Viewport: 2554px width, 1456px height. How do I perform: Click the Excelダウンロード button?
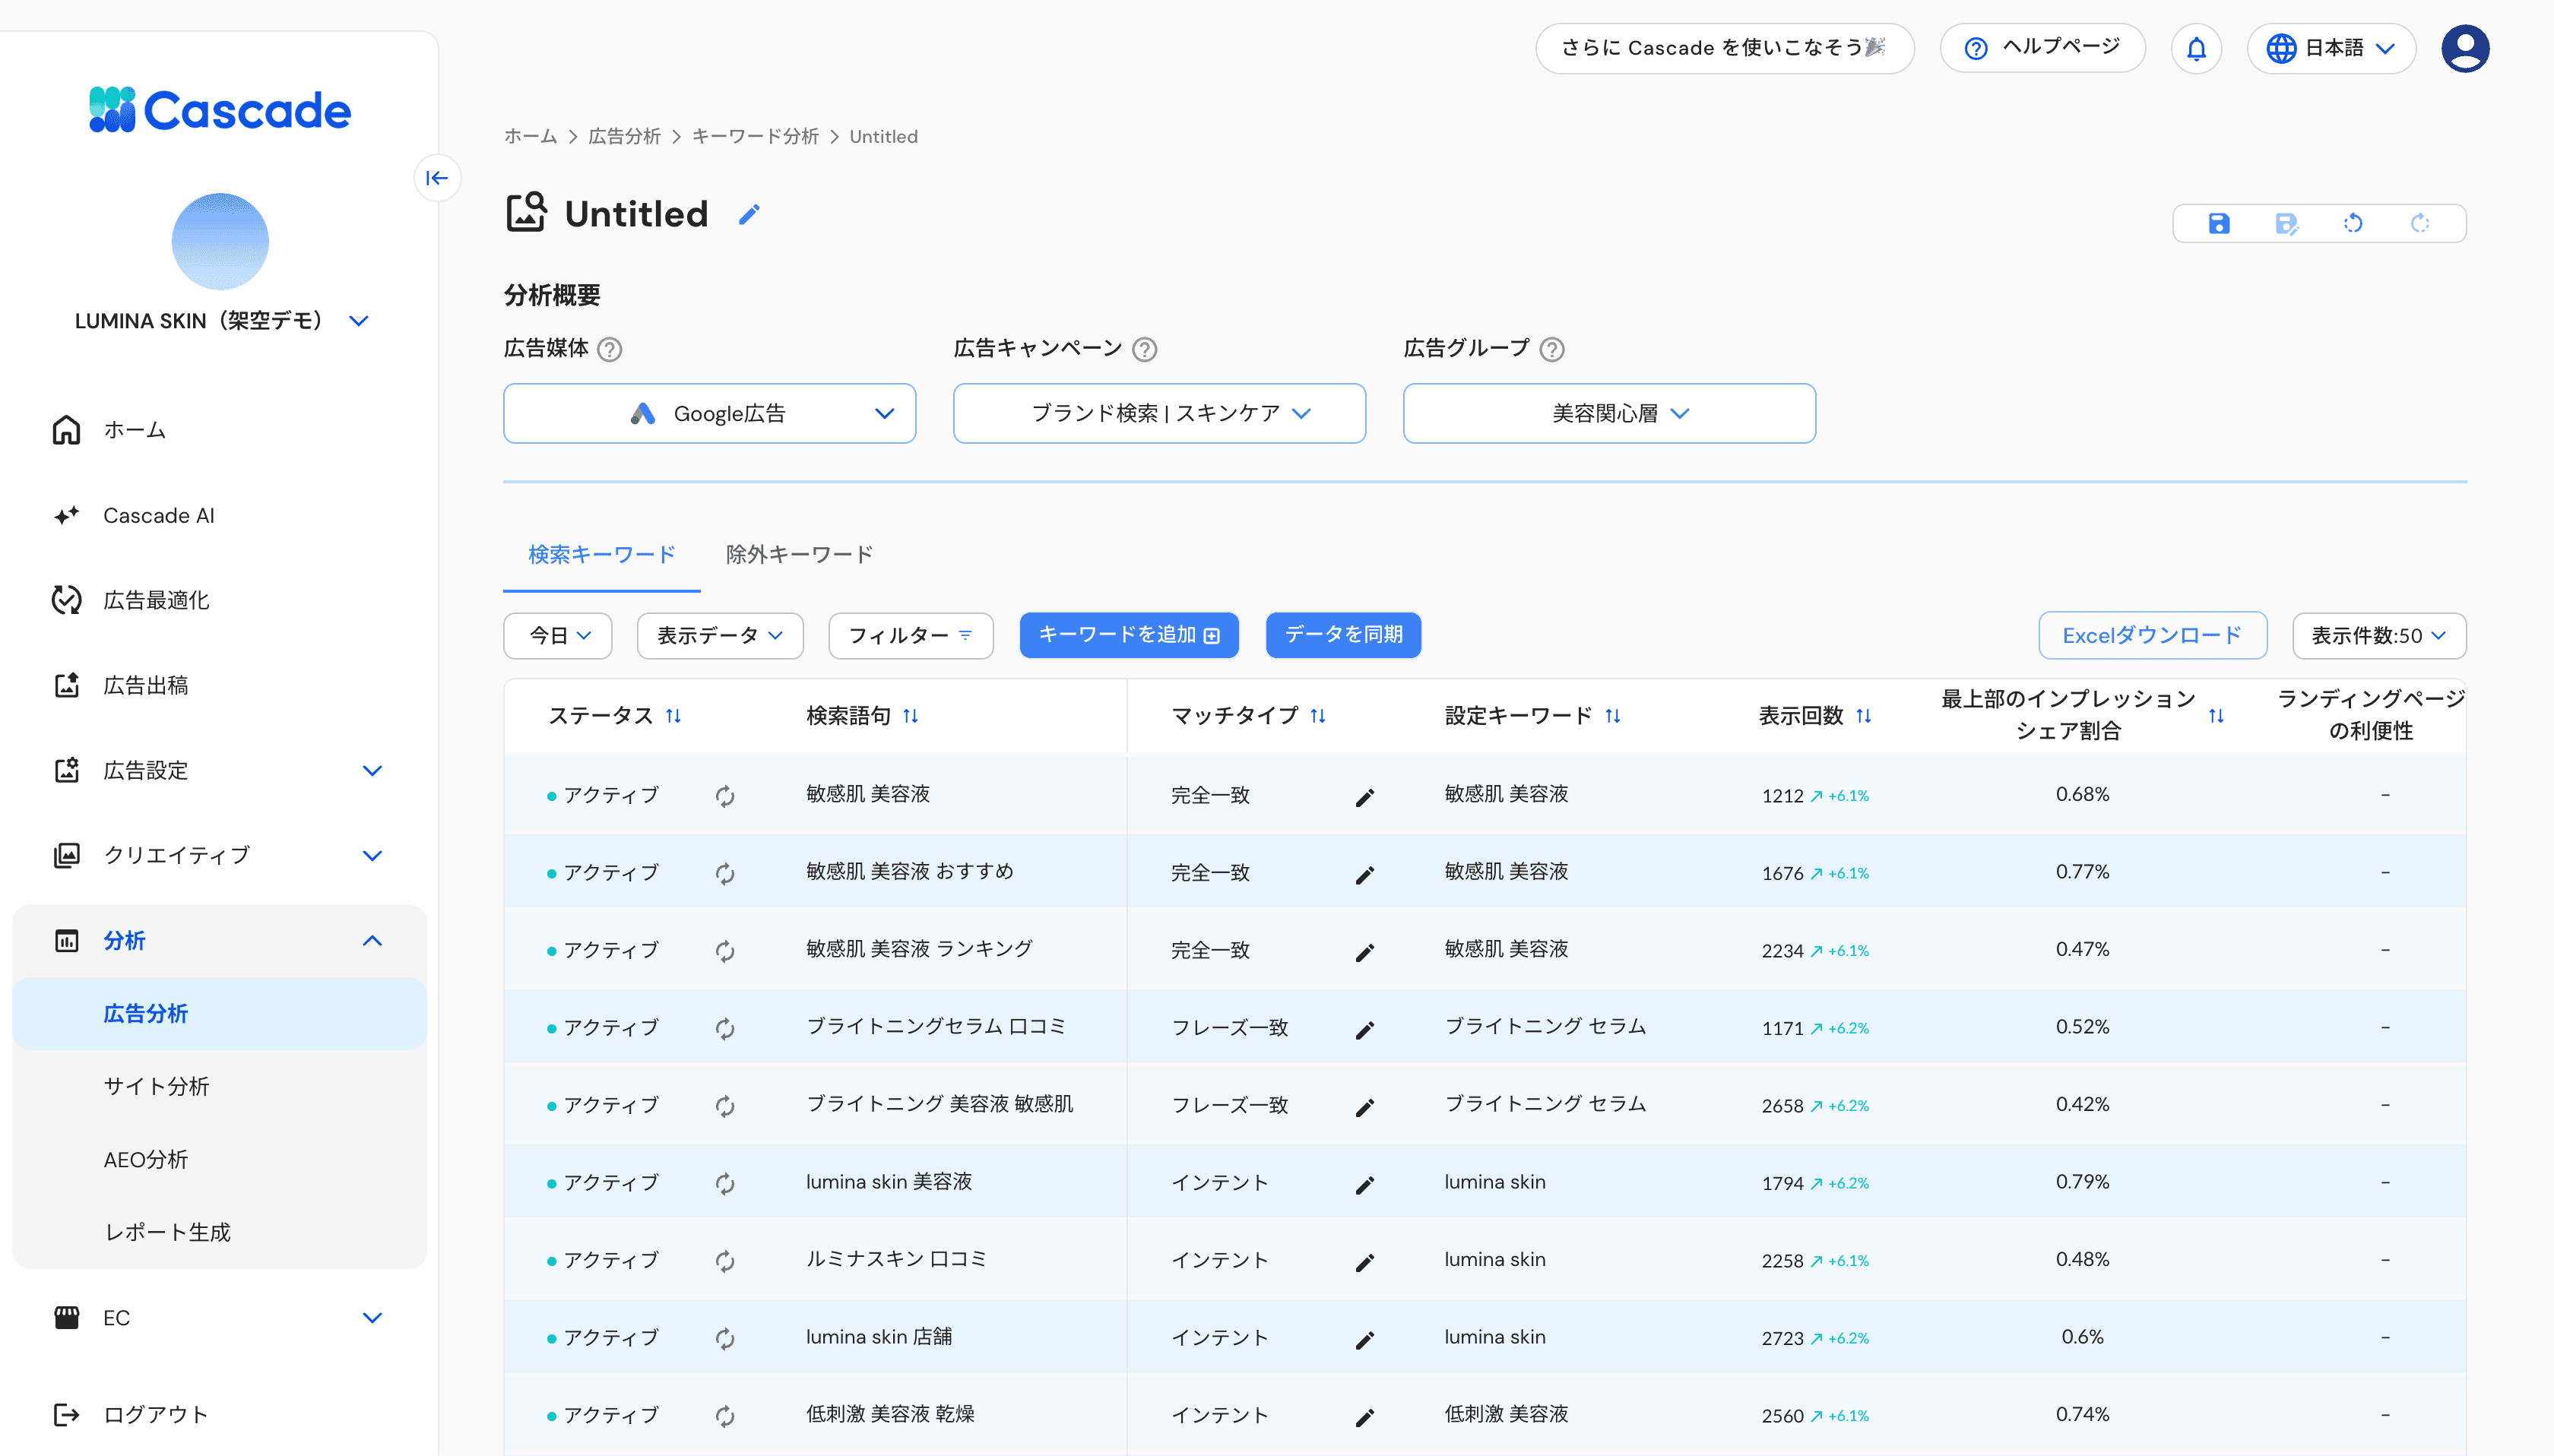2152,636
